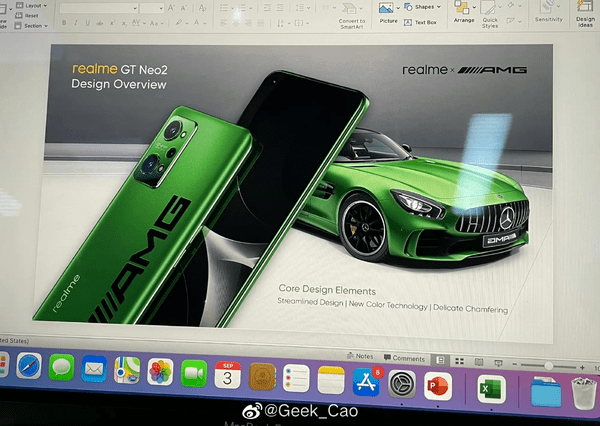Click the Reset slide button

32,16
